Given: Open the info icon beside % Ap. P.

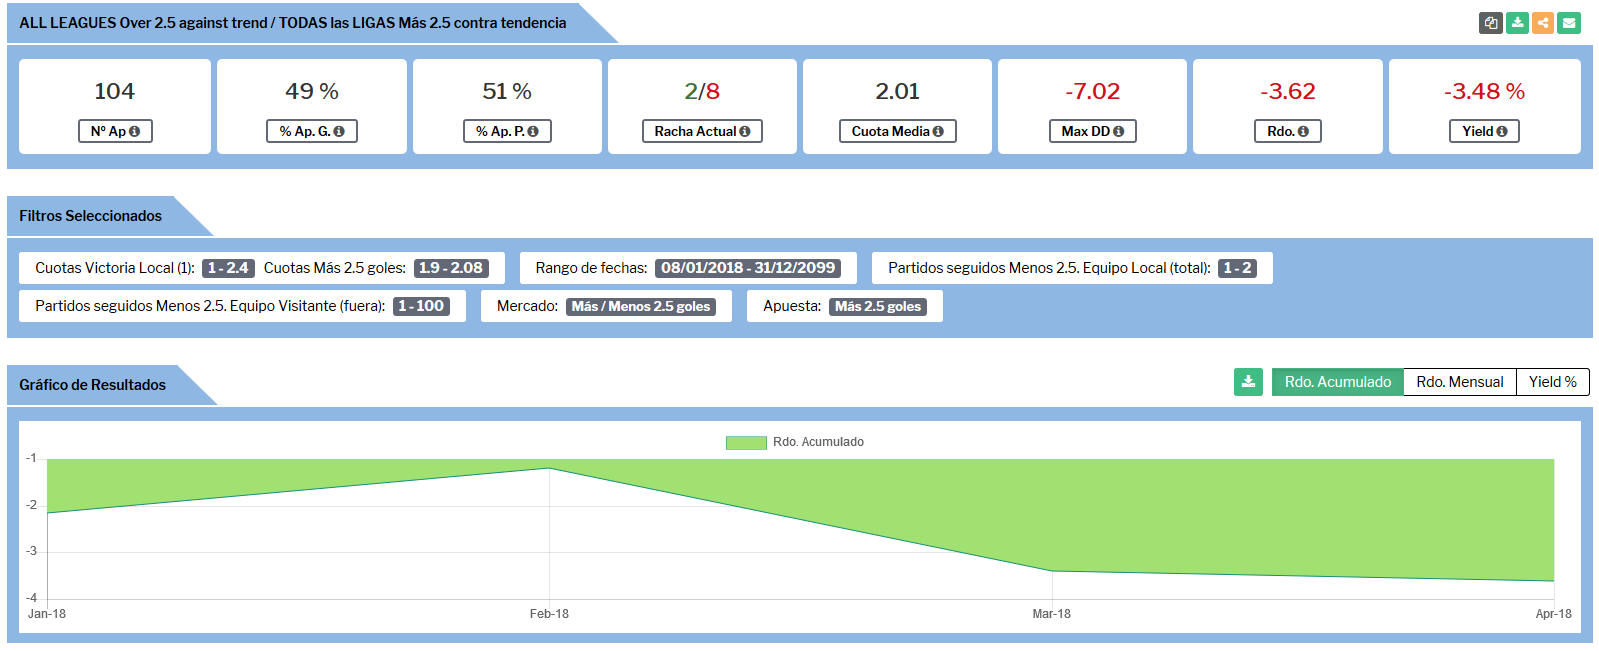Looking at the screenshot, I should pyautogui.click(x=533, y=131).
